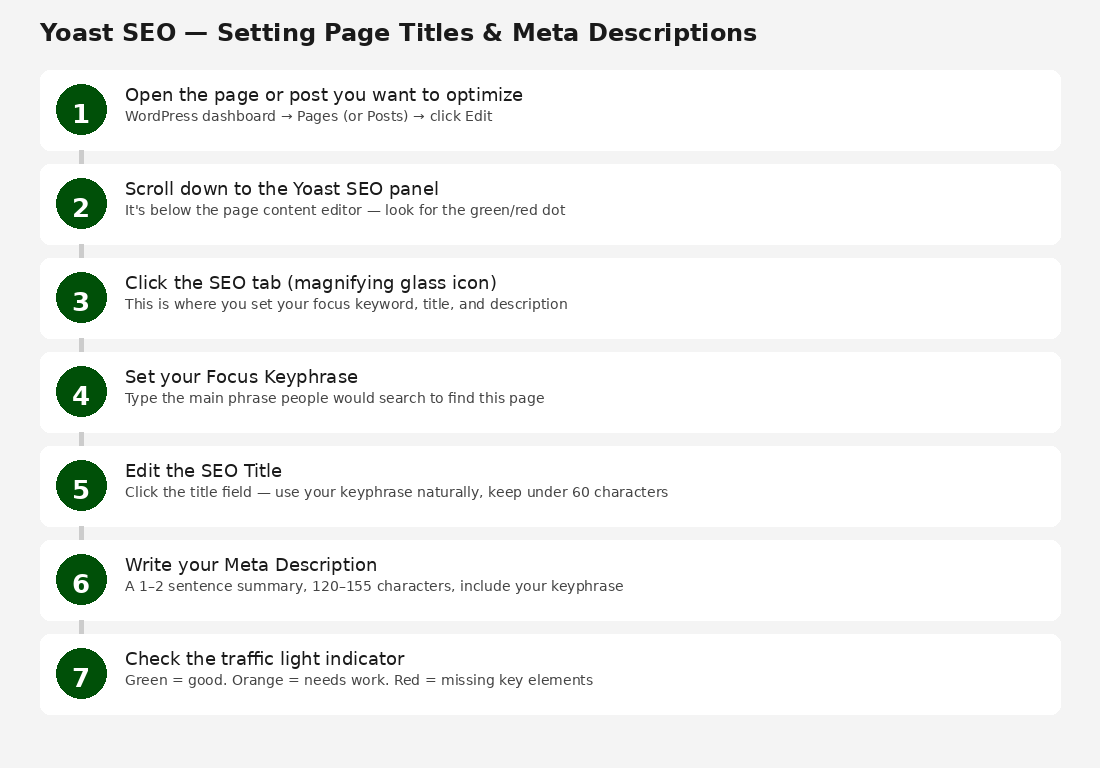The height and width of the screenshot is (768, 1100).
Task: Click "Click the SEO tab" step title
Action: coord(310,283)
